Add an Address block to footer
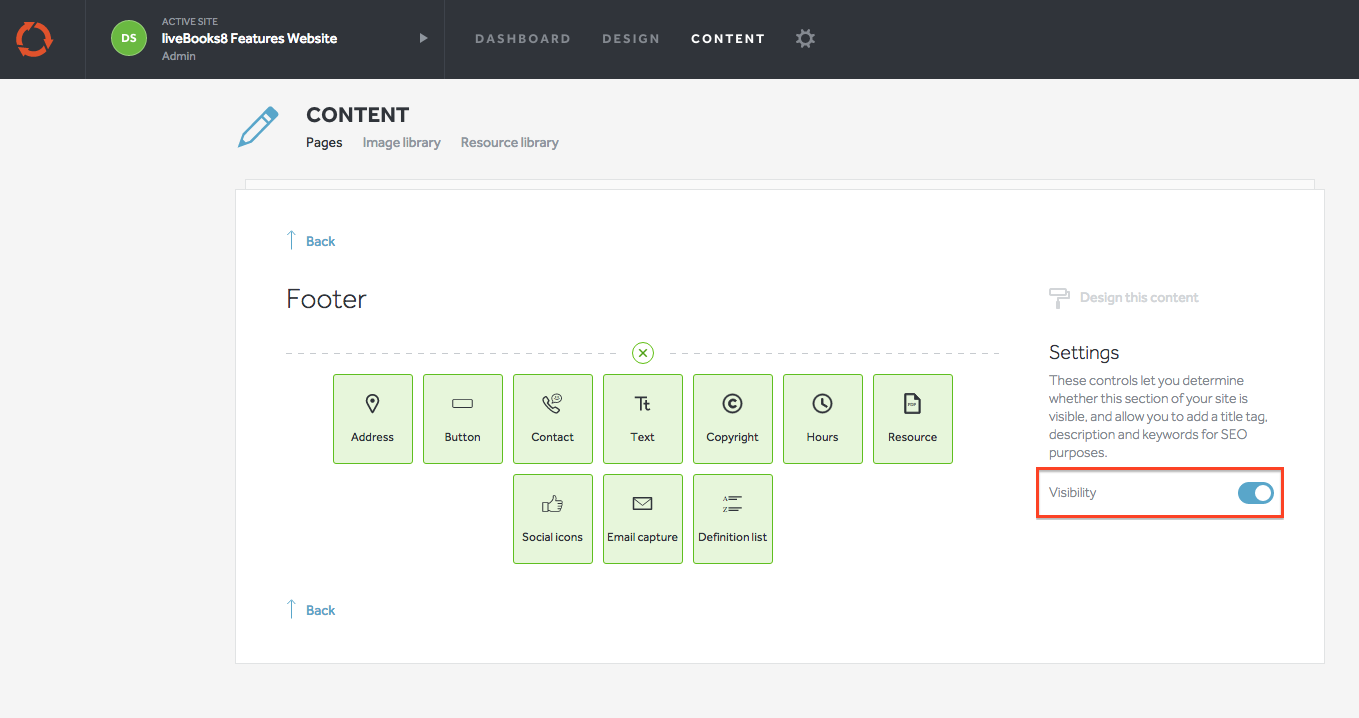The height and width of the screenshot is (718, 1359). pos(372,419)
